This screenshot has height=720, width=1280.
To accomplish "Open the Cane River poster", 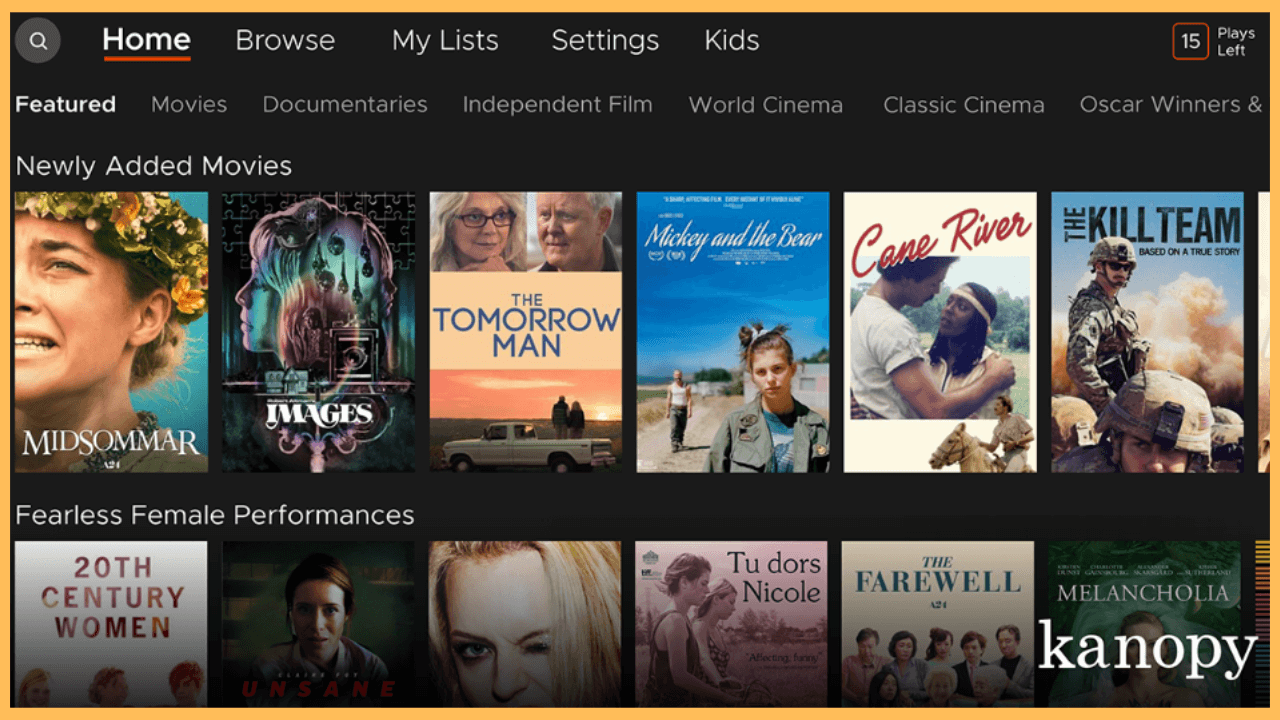I will (940, 332).
